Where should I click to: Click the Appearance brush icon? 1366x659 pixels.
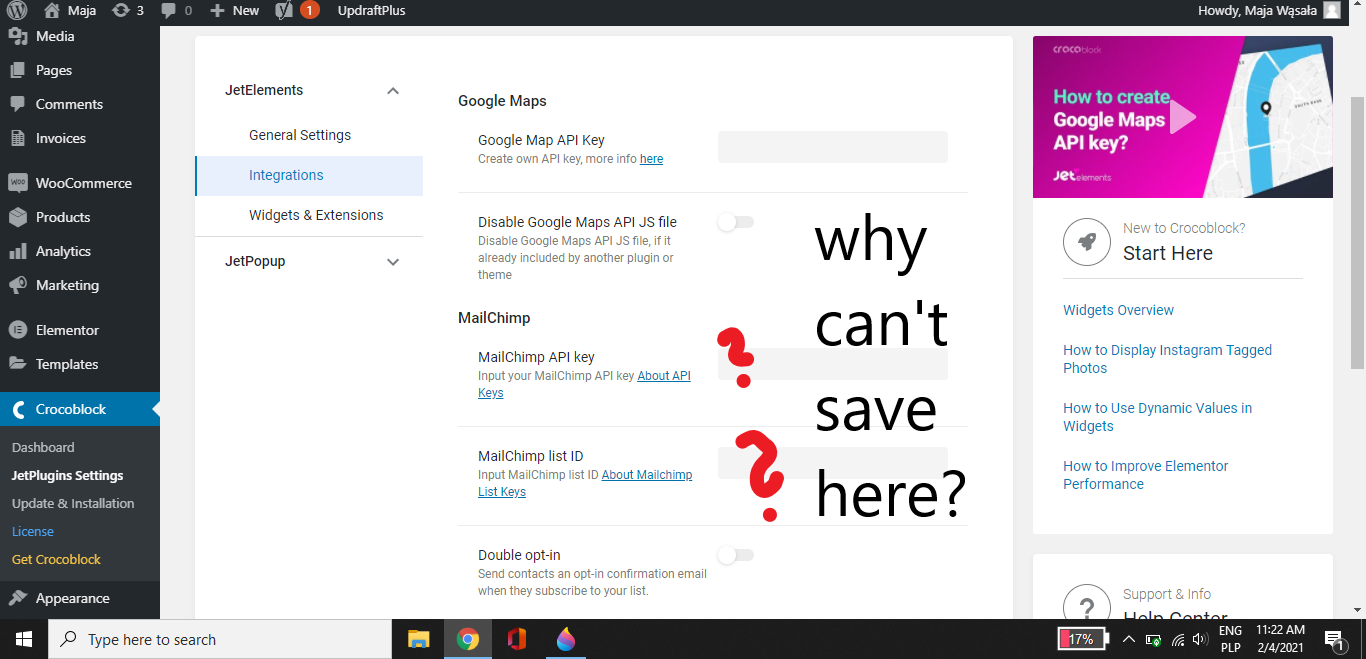tap(17, 598)
